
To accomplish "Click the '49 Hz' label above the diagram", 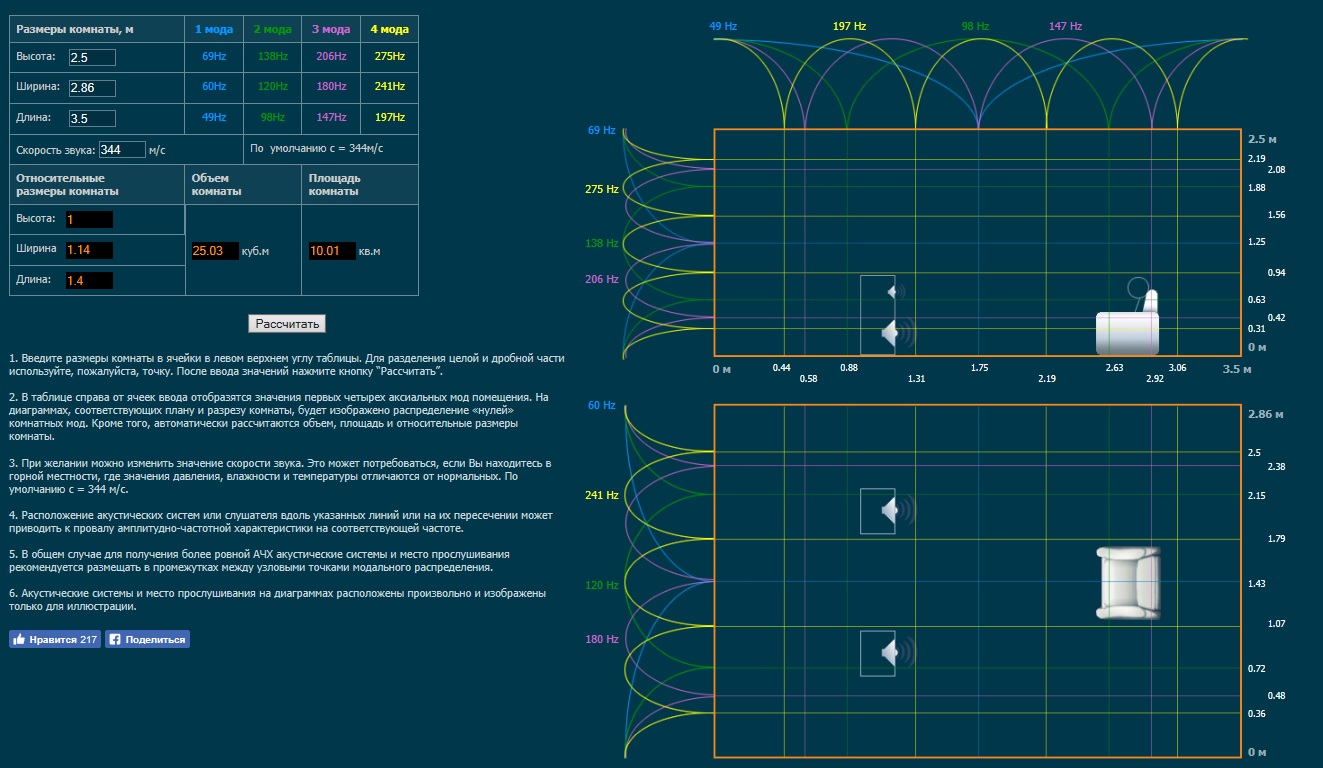I will point(723,26).
